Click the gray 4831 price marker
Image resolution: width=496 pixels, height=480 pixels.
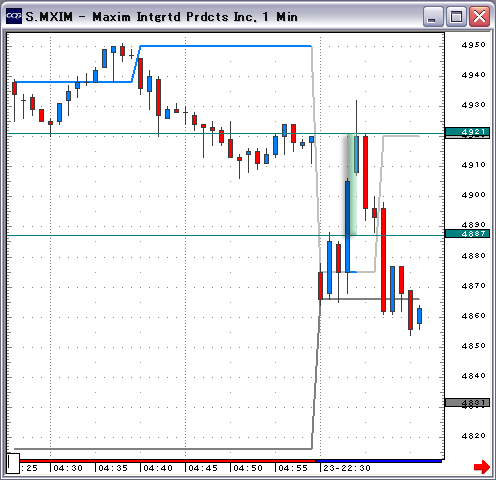coord(467,403)
